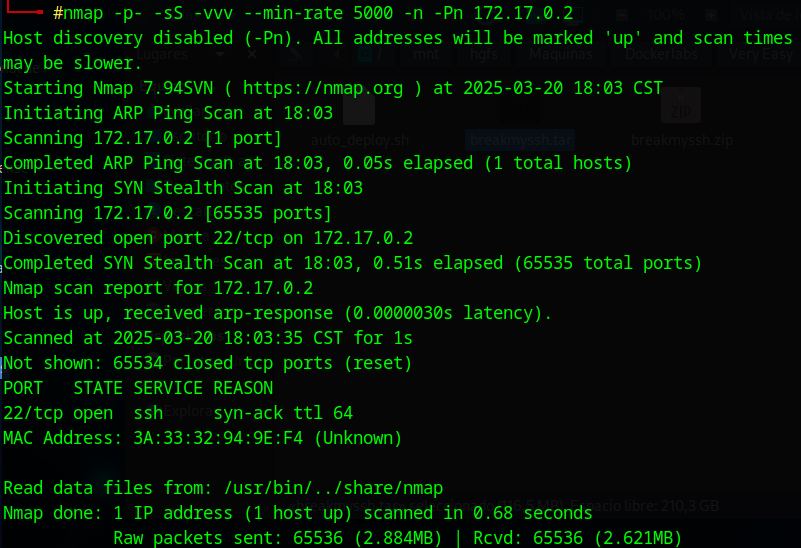Image resolution: width=801 pixels, height=548 pixels.
Task: Click the free-space status bar text
Action: (650, 506)
